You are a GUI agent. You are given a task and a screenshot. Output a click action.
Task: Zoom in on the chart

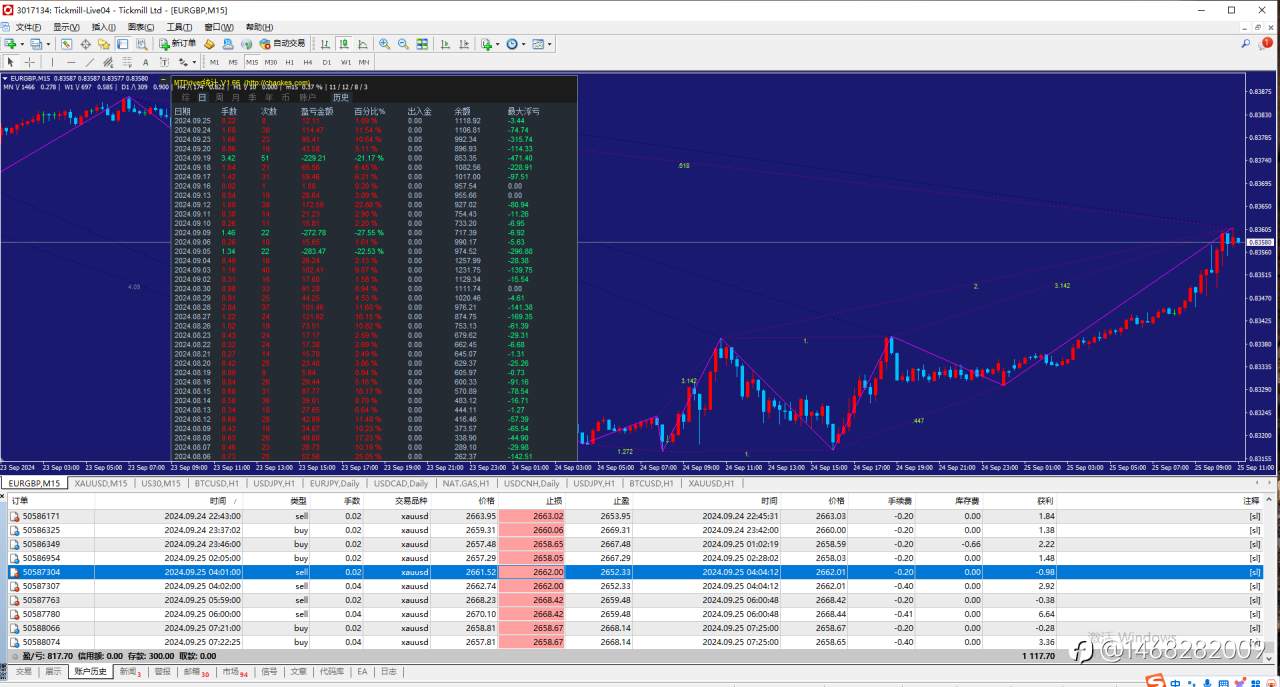click(x=384, y=44)
